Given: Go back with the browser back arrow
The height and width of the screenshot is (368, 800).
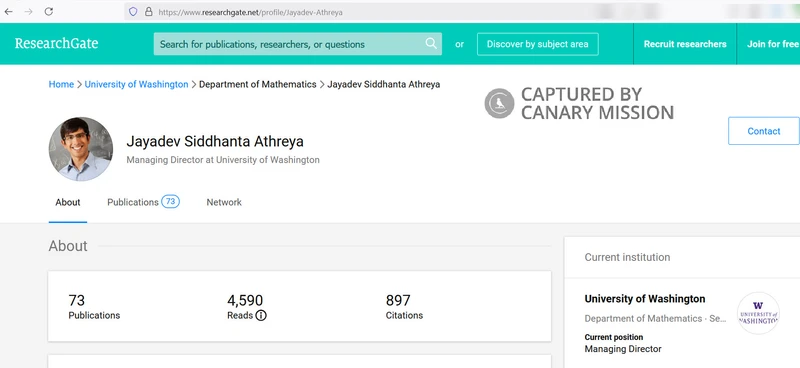Looking at the screenshot, I should (9, 11).
